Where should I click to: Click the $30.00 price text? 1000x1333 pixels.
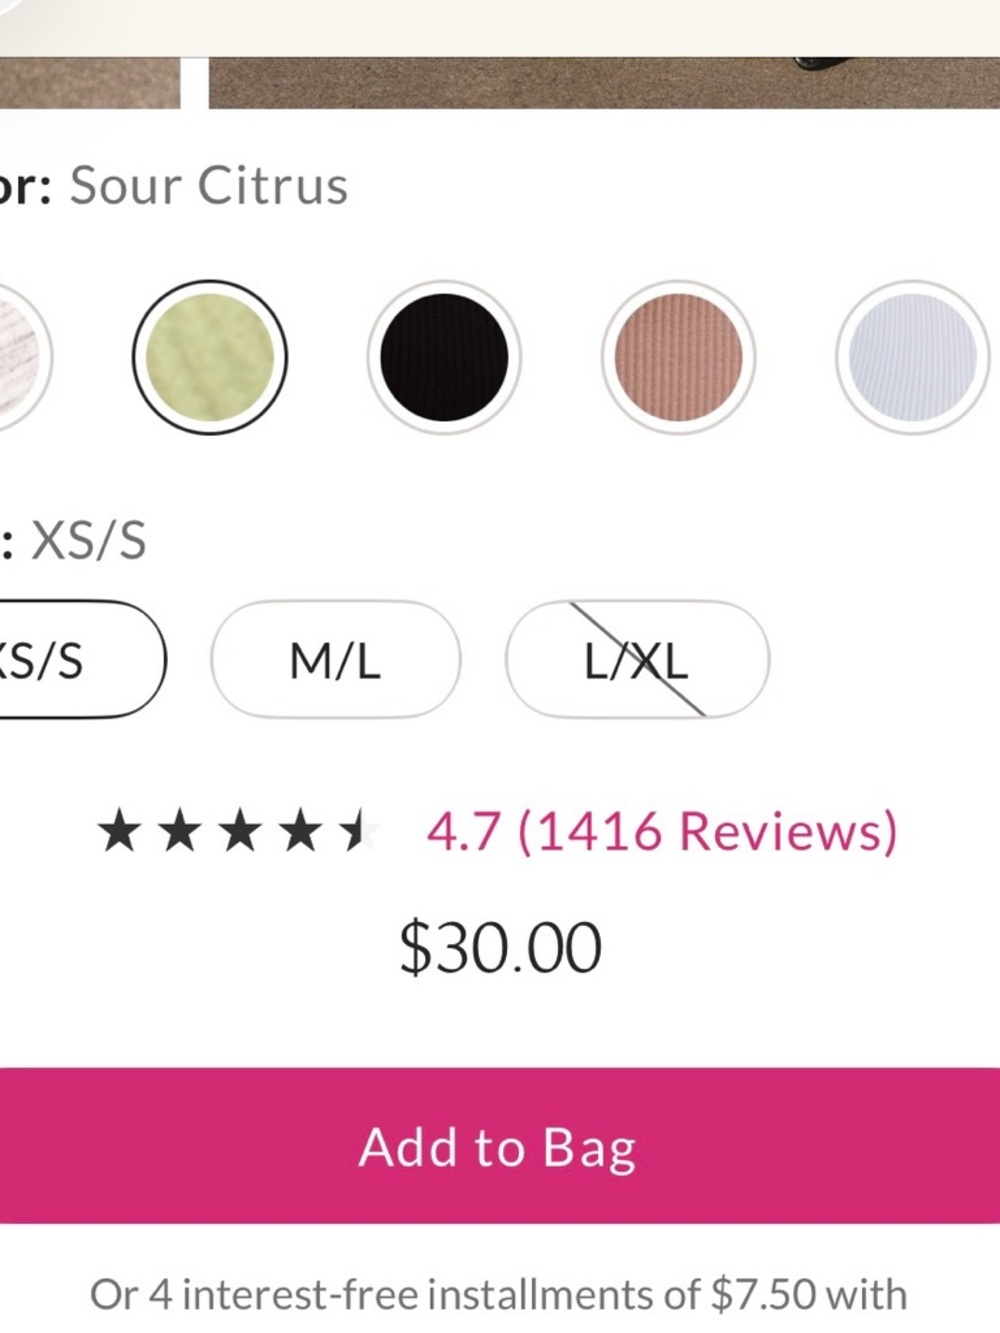500,948
